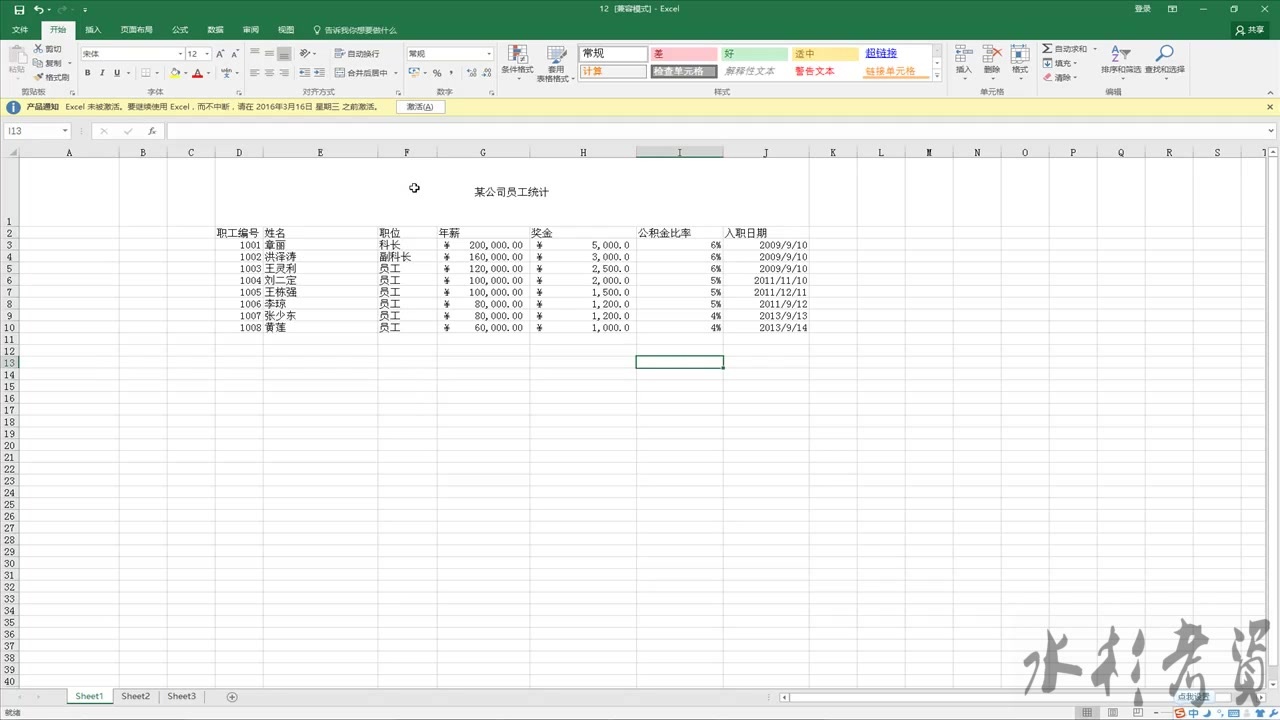Screen dimensions: 1280x720
Task: Toggle Wrap Text (自动换行)
Action: (357, 53)
